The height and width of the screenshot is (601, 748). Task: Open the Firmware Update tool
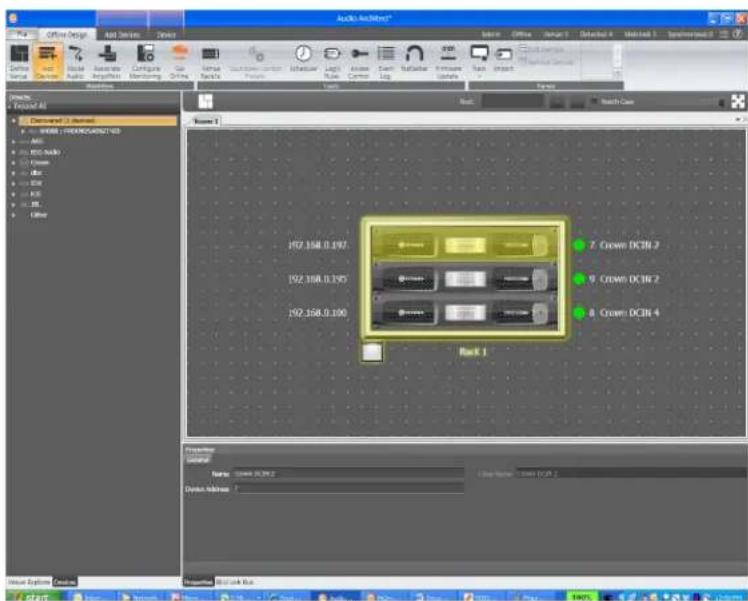tap(448, 62)
